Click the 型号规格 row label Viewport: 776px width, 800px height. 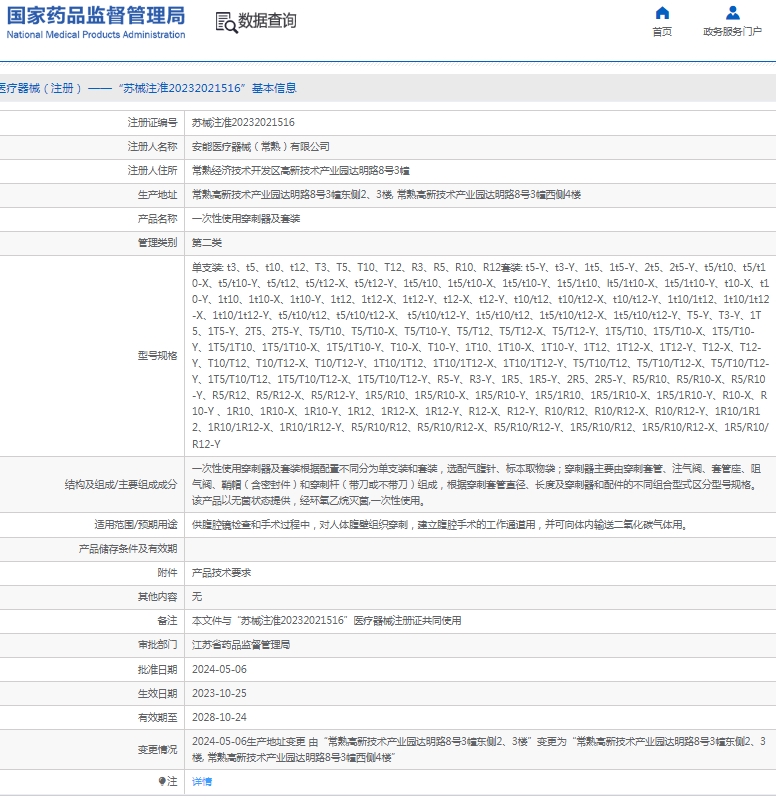157,356
